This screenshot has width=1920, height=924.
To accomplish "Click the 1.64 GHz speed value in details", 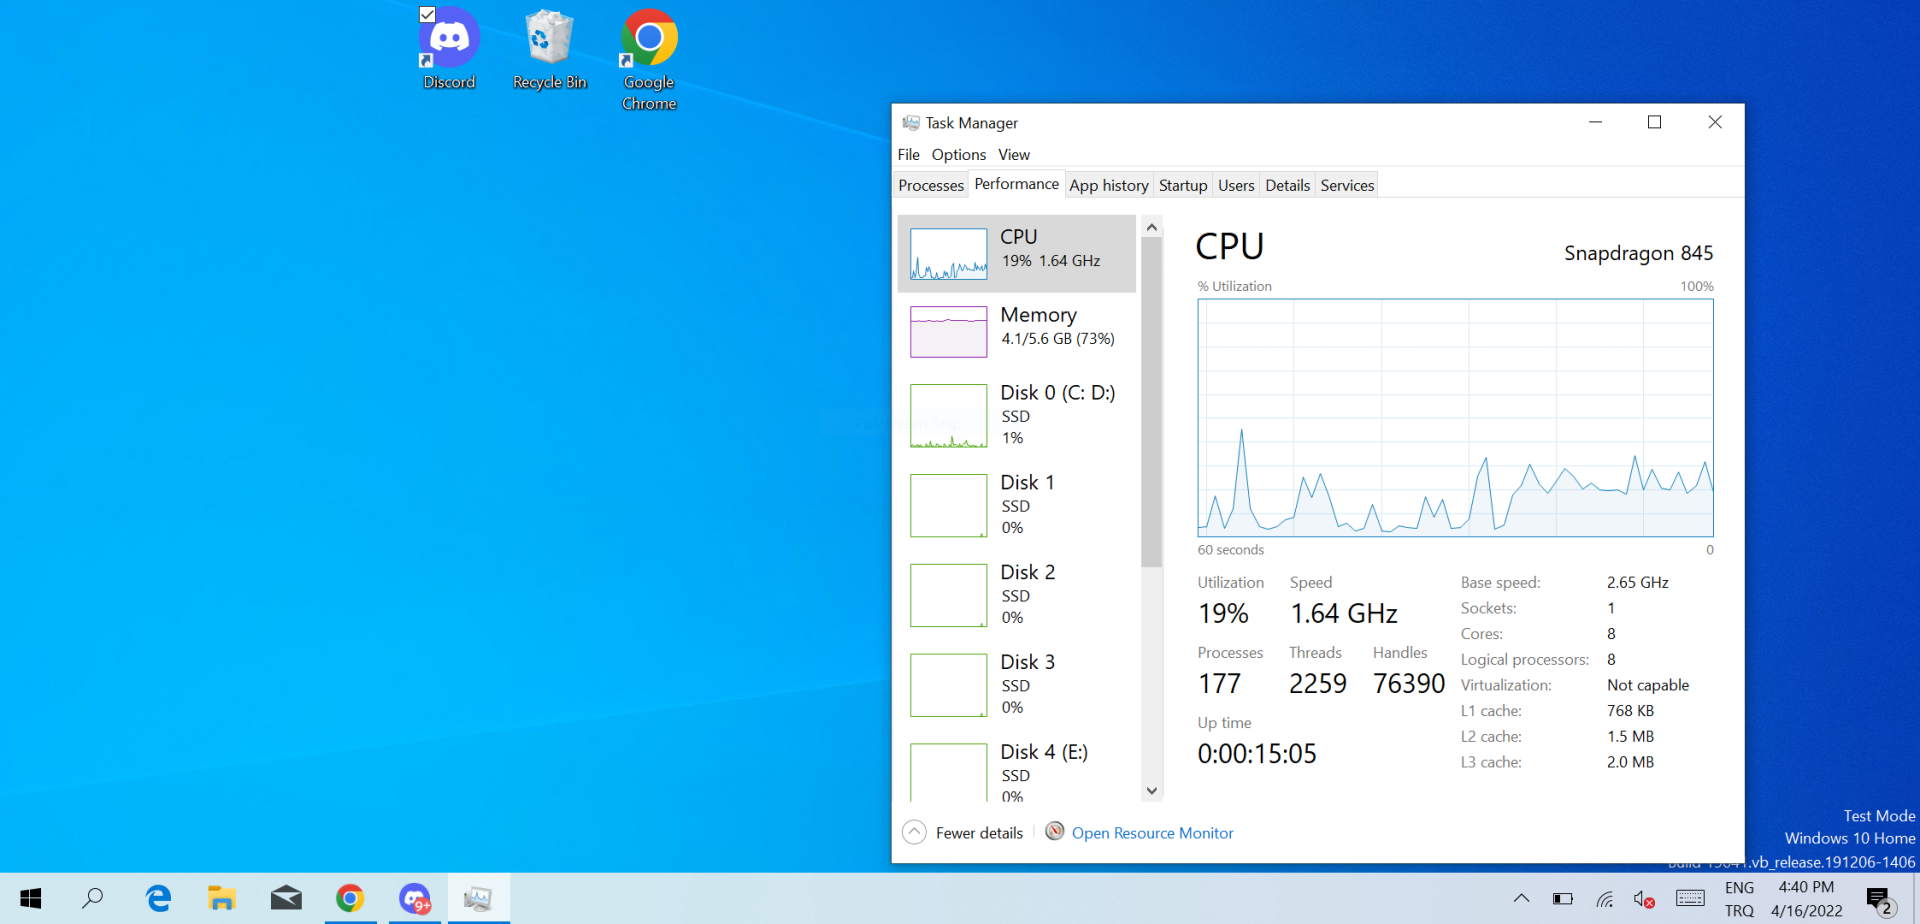I will pos(1343,613).
